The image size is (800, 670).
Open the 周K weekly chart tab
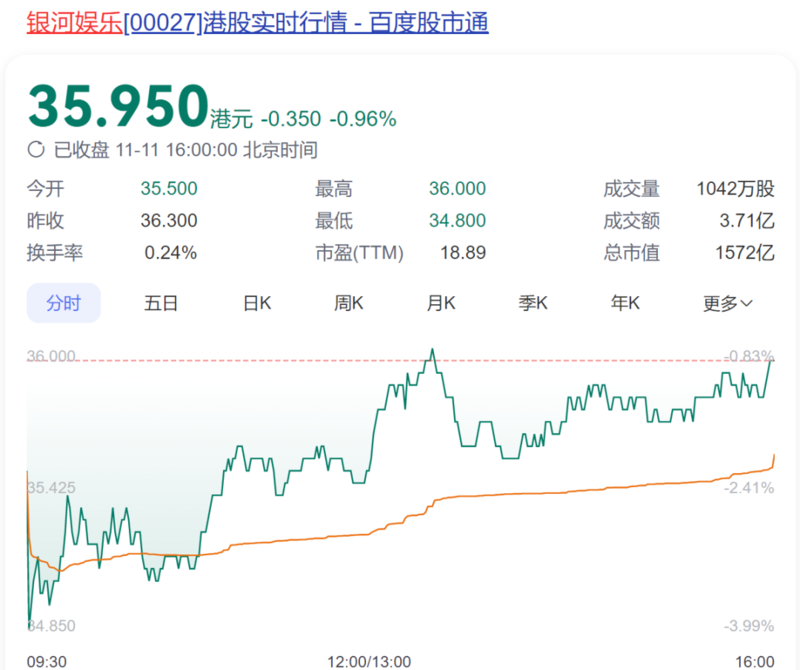pyautogui.click(x=349, y=303)
